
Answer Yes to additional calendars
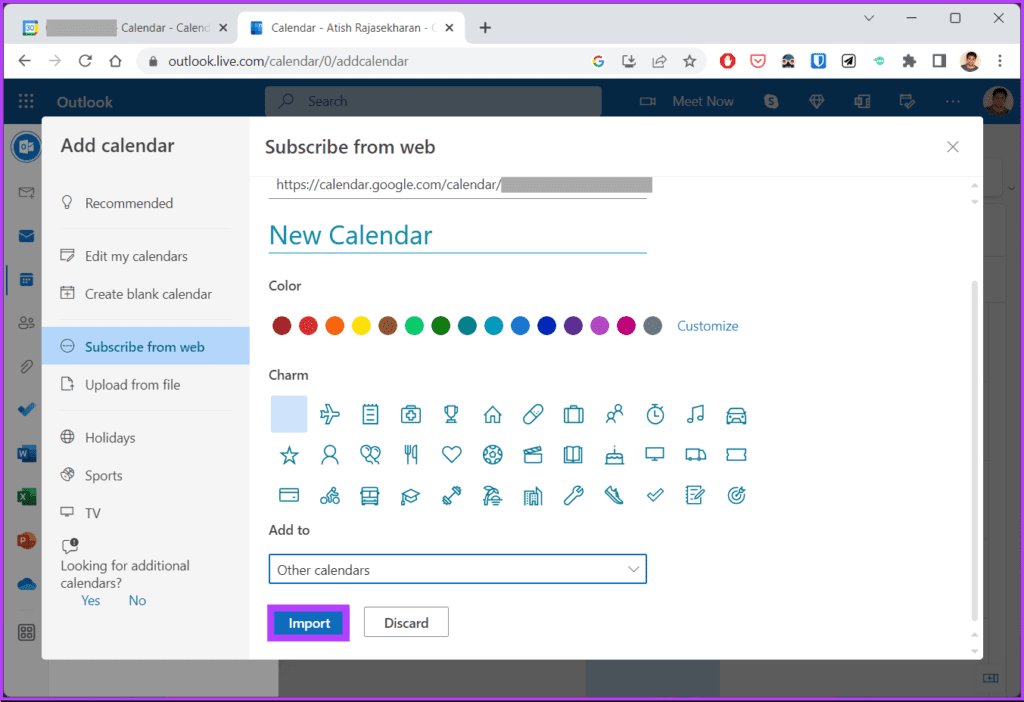tap(91, 601)
